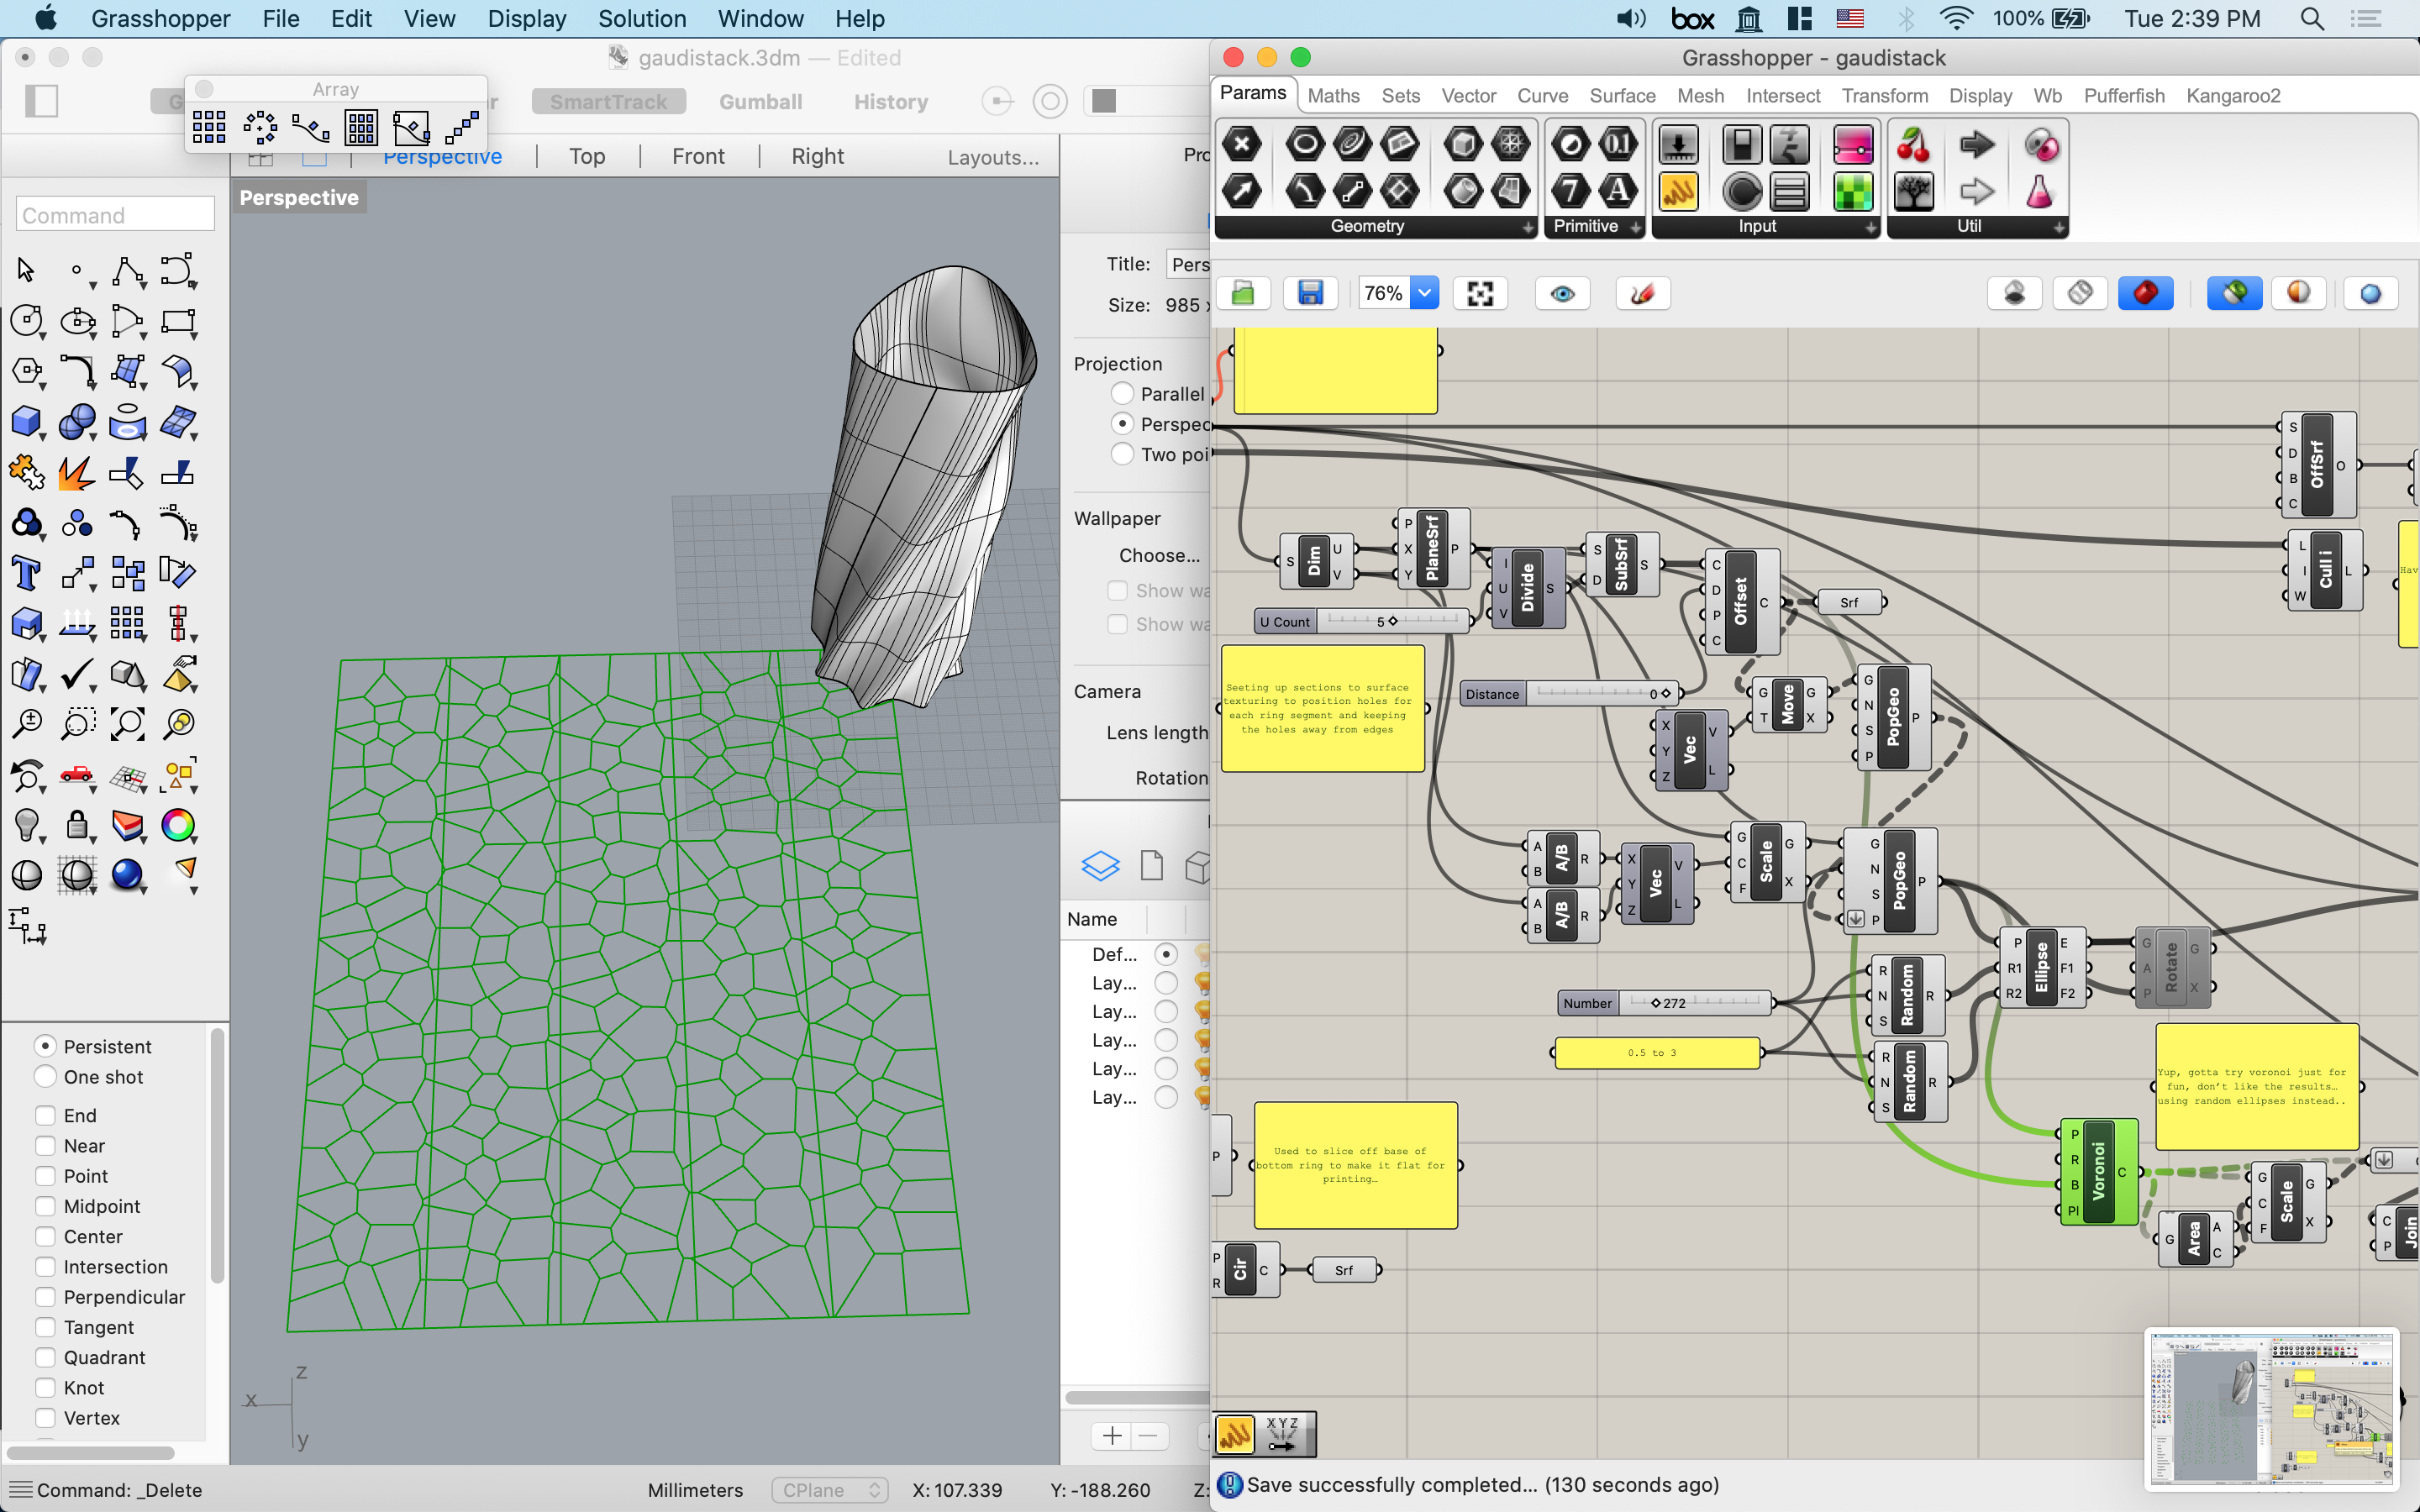Enable the Intersection object snap checkbox
2420x1512 pixels.
[x=45, y=1266]
